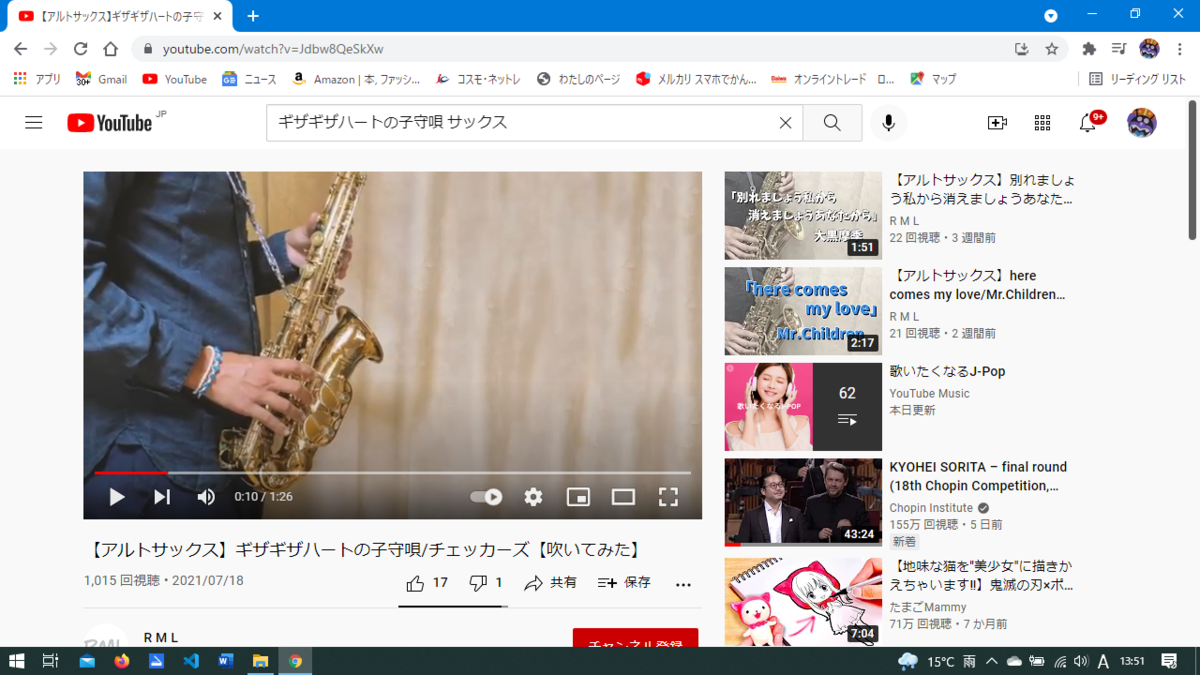The width and height of the screenshot is (1200, 675).
Task: Switch to theater mode
Action: 623,496
